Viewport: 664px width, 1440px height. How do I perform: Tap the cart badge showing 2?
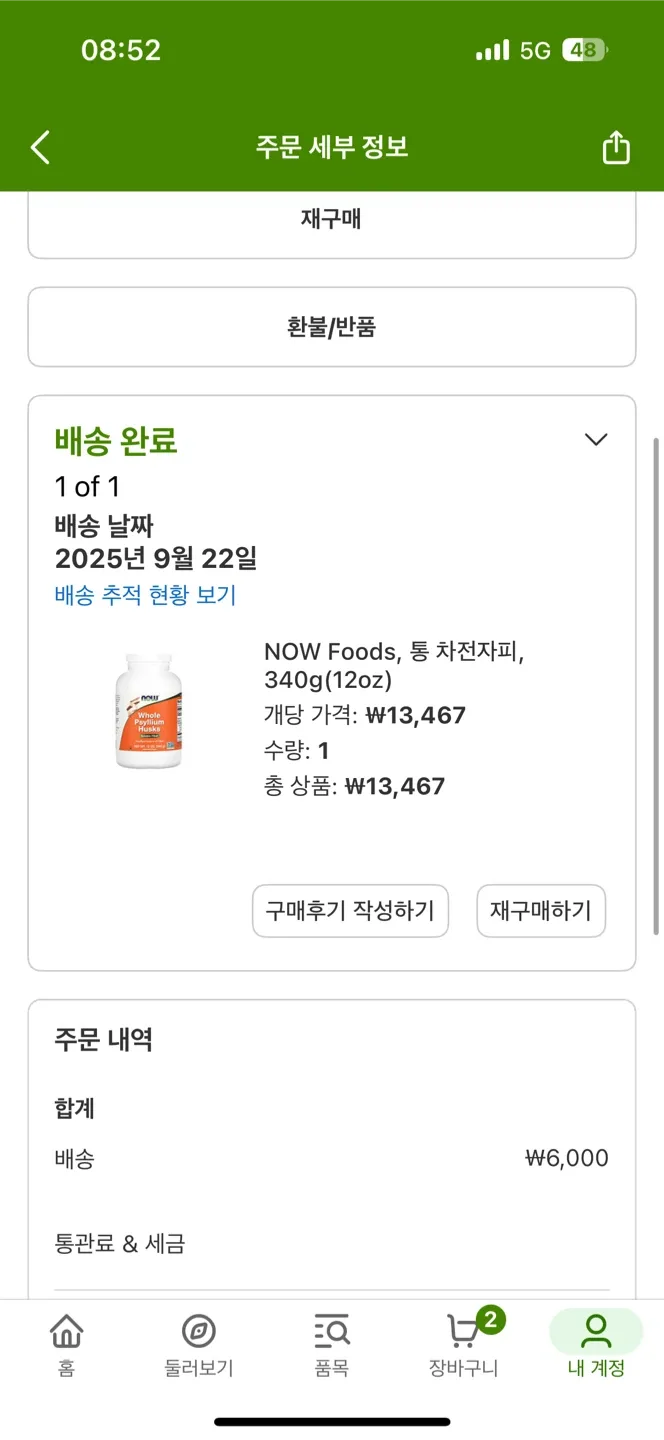pos(489,1320)
